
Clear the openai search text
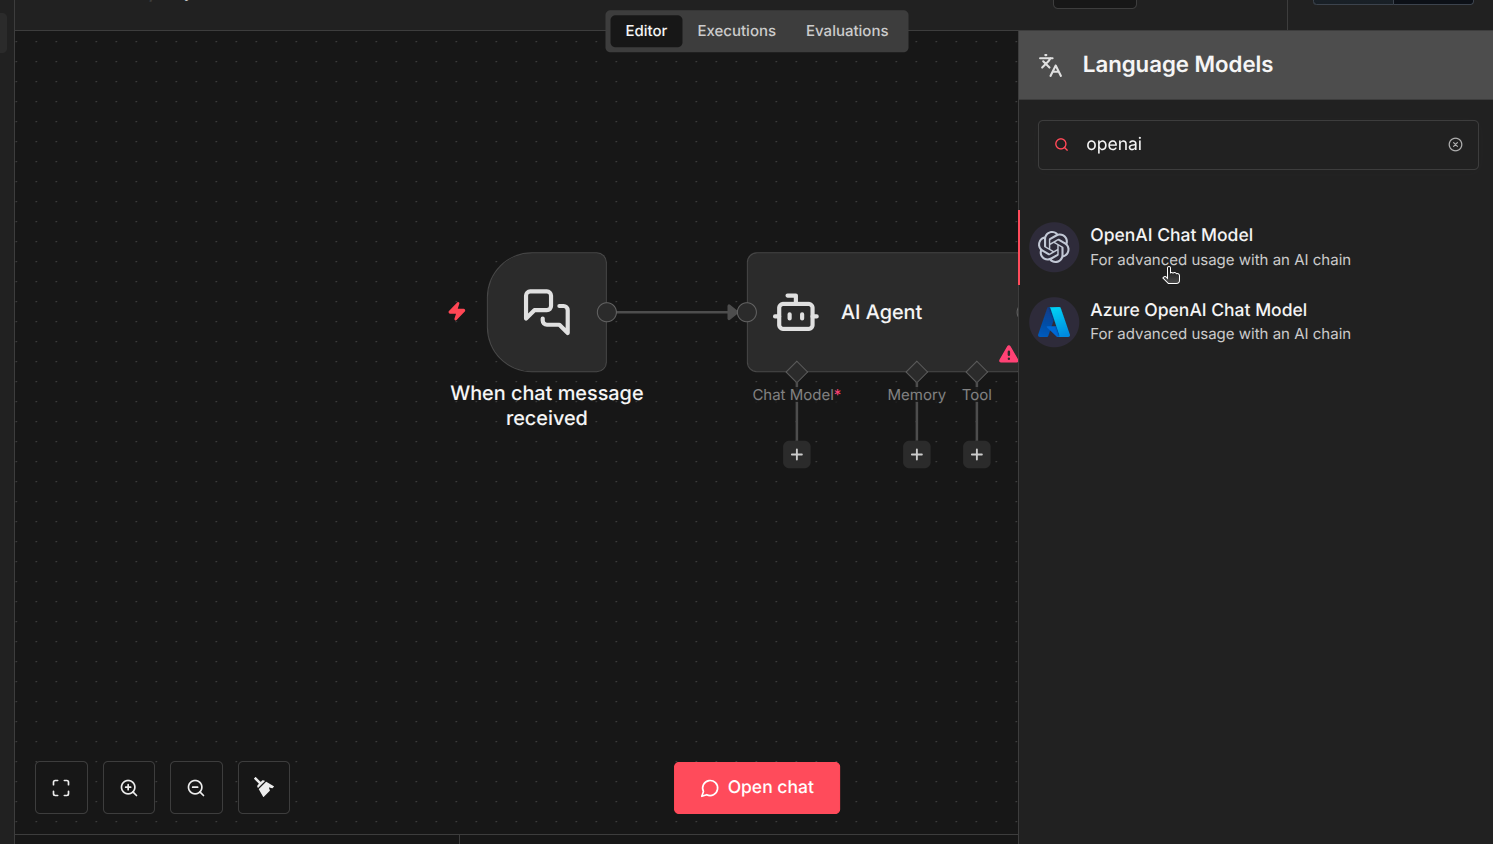pos(1455,145)
